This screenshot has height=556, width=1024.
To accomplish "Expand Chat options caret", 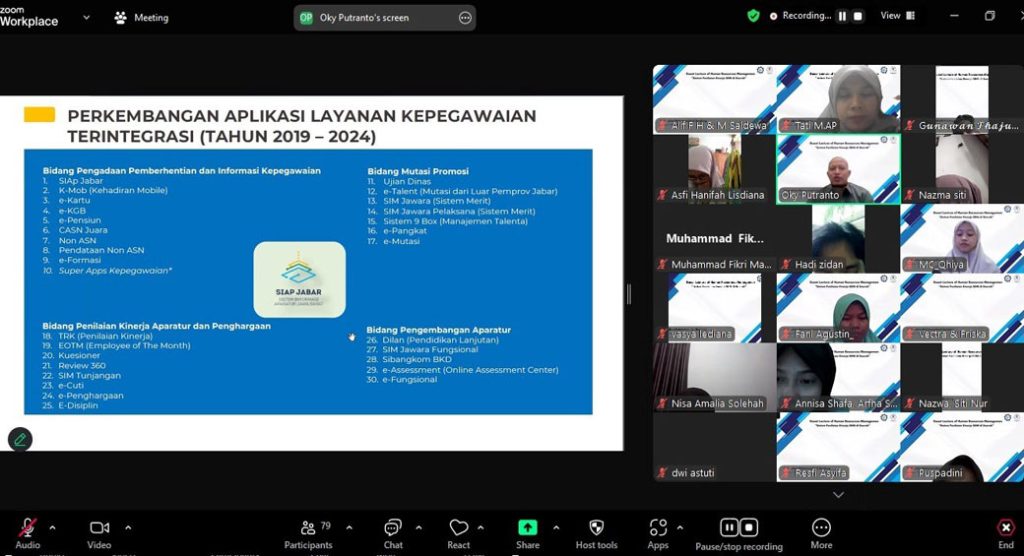I will [x=419, y=527].
